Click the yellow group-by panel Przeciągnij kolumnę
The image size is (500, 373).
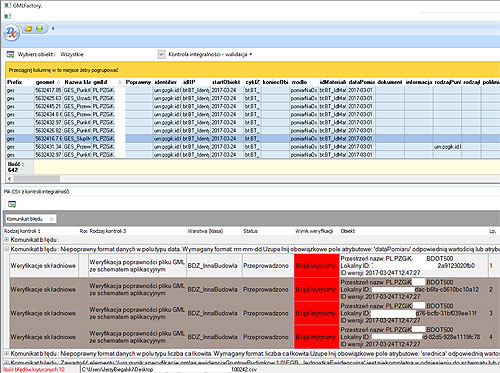click(252, 70)
